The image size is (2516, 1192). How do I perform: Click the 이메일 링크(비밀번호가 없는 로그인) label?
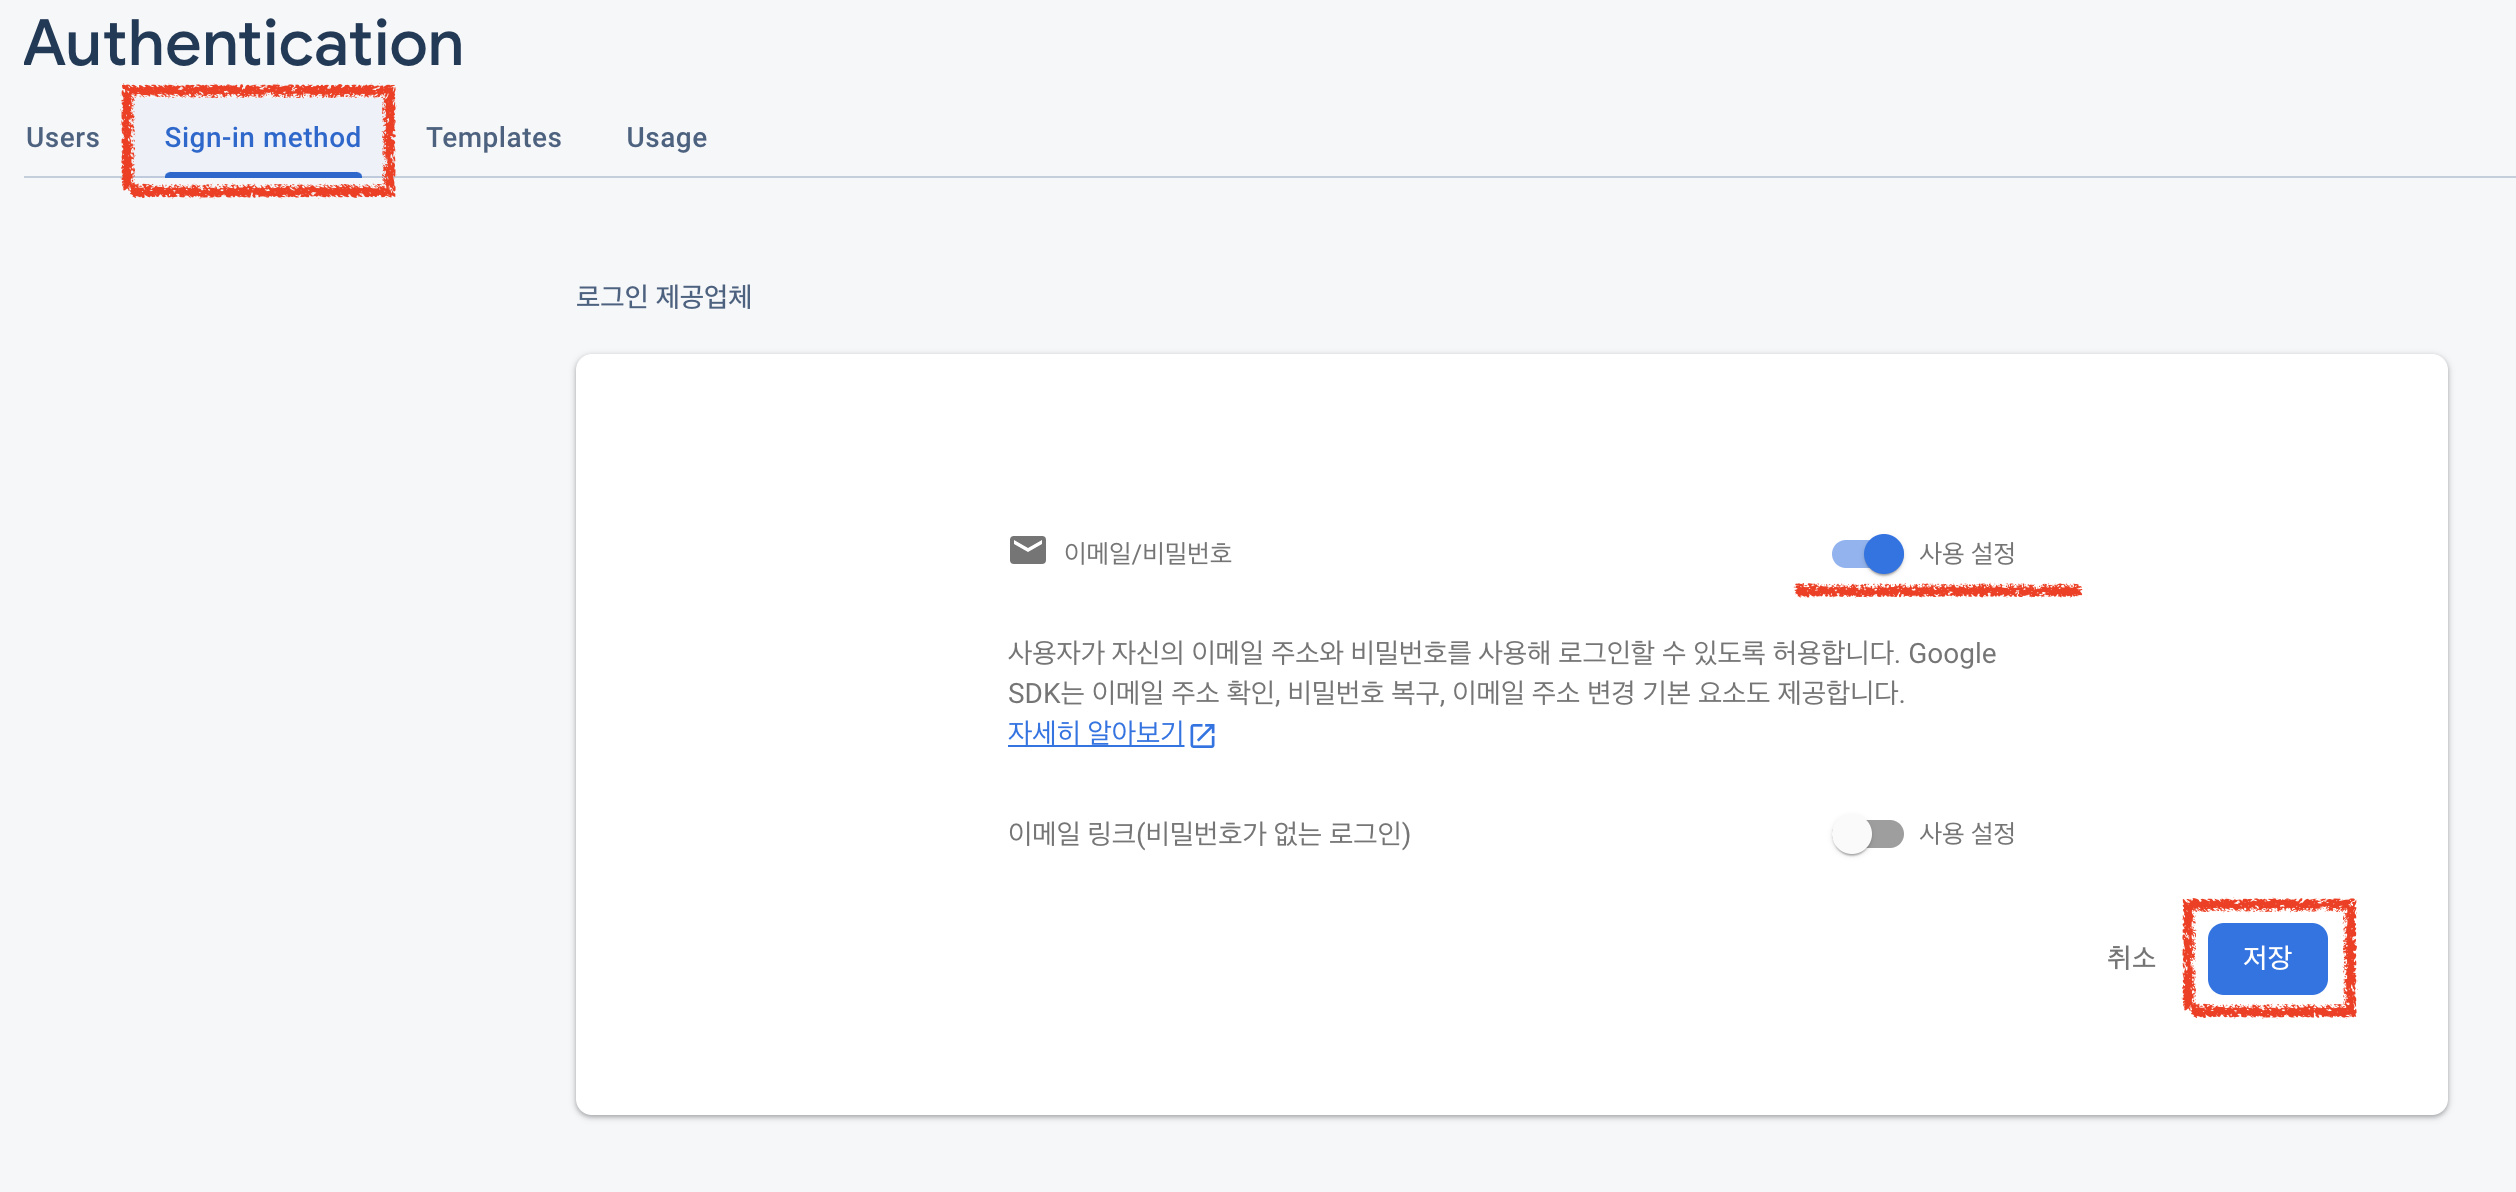tap(1208, 834)
